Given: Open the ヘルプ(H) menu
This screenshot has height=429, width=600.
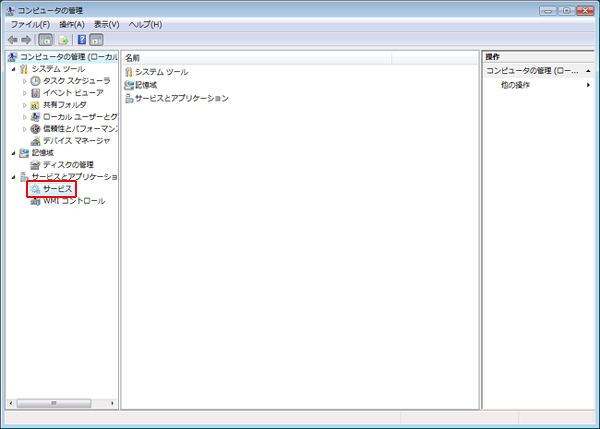Looking at the screenshot, I should [x=145, y=24].
